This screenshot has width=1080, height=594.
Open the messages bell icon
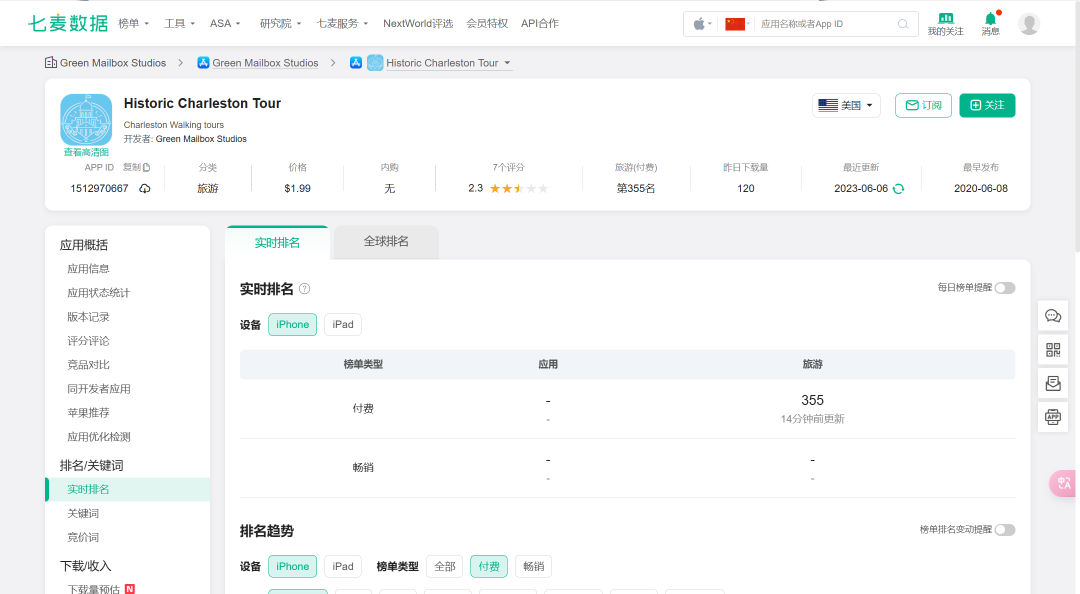point(990,18)
